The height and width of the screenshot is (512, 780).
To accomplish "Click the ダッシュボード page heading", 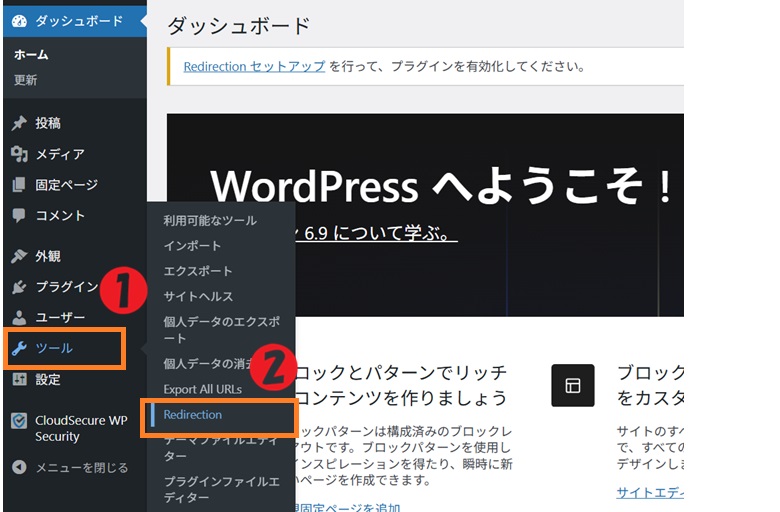I will click(x=239, y=26).
